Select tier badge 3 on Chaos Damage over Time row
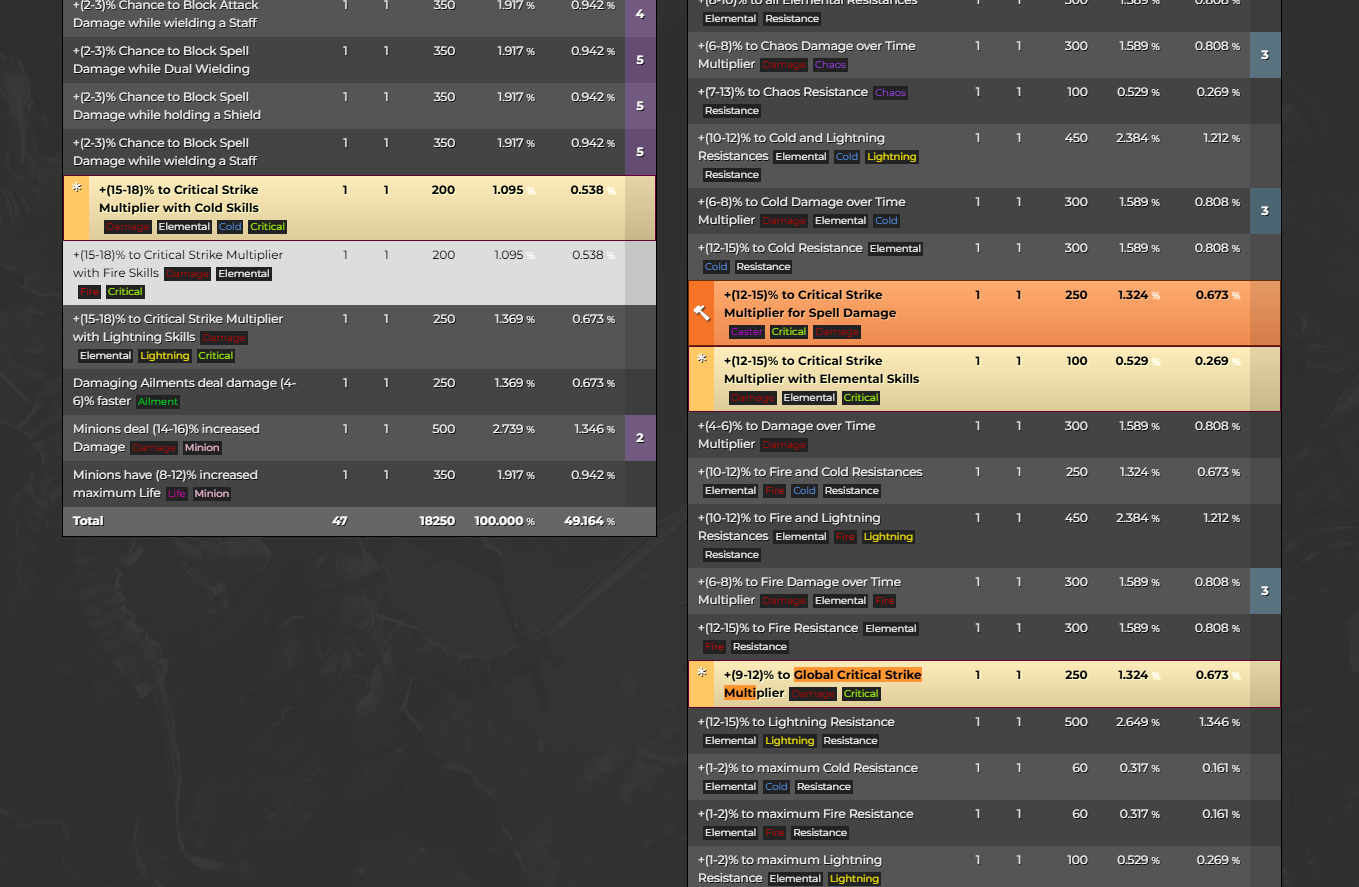Image resolution: width=1359 pixels, height=887 pixels. click(1265, 55)
